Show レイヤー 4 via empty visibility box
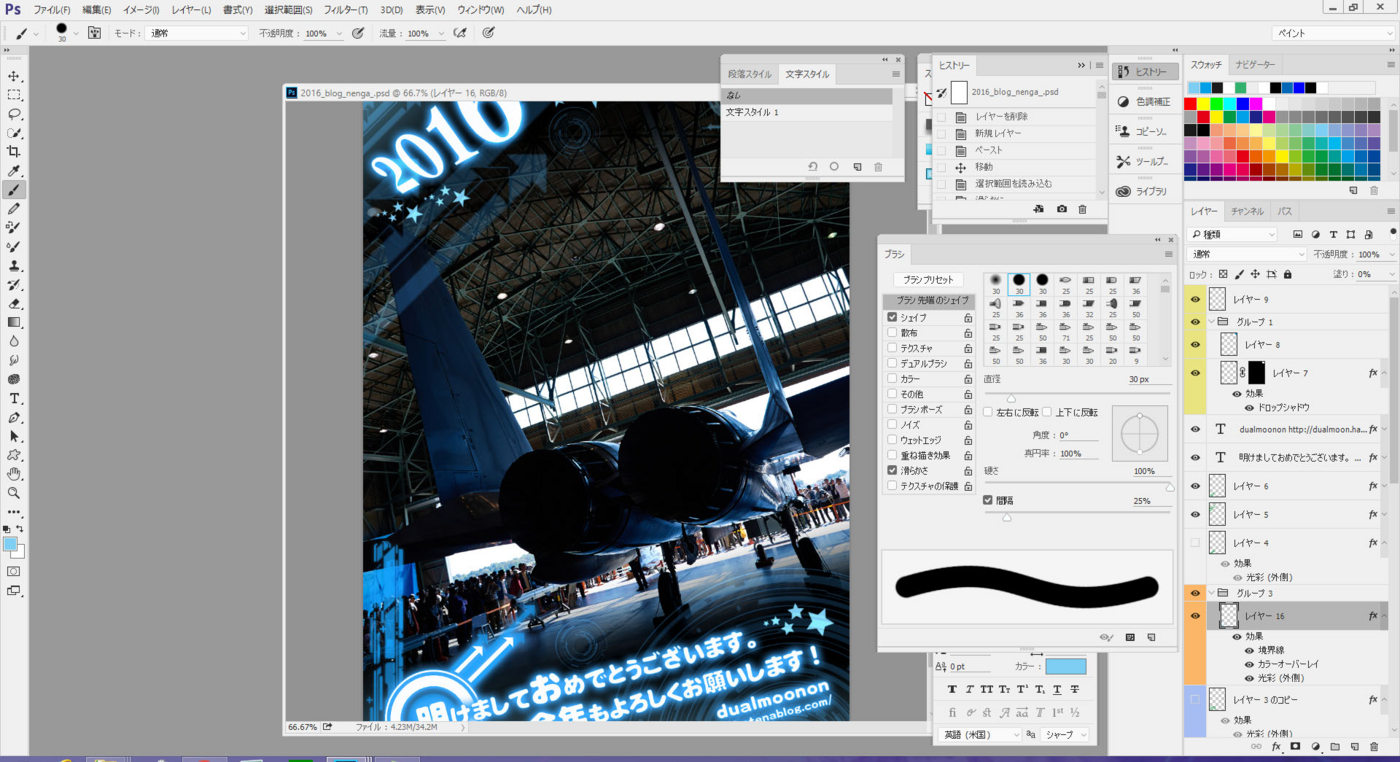This screenshot has width=1400, height=762. 1195,543
